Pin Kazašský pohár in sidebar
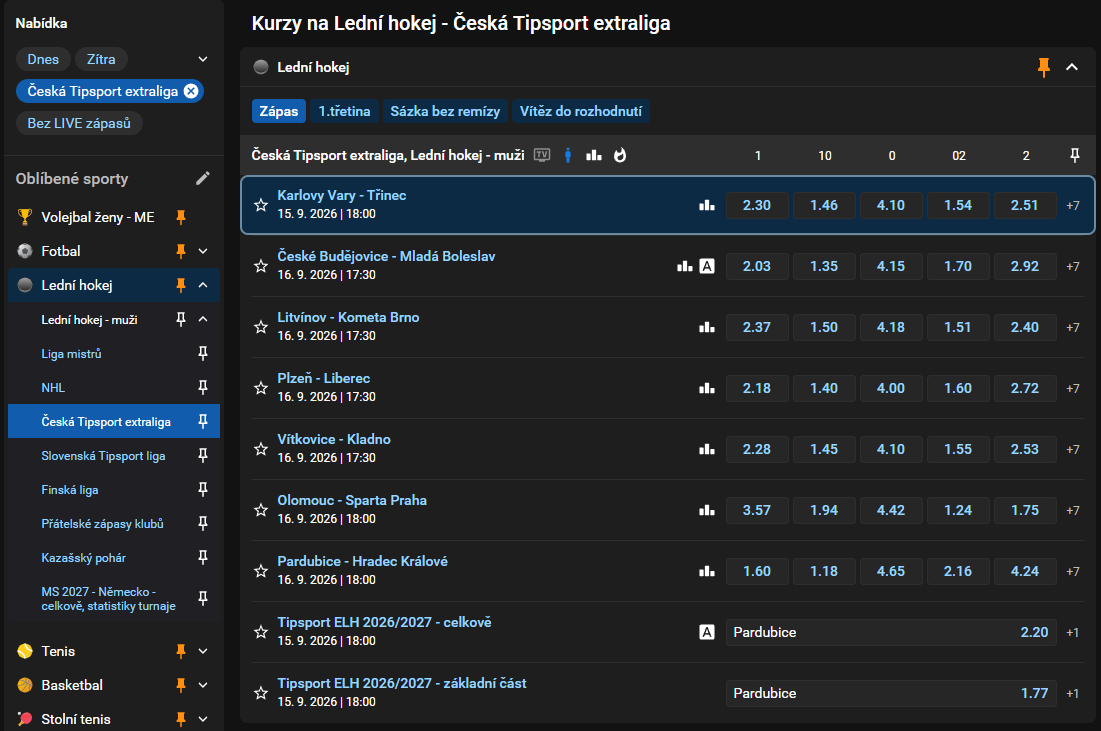Image resolution: width=1101 pixels, height=731 pixels. click(x=203, y=558)
